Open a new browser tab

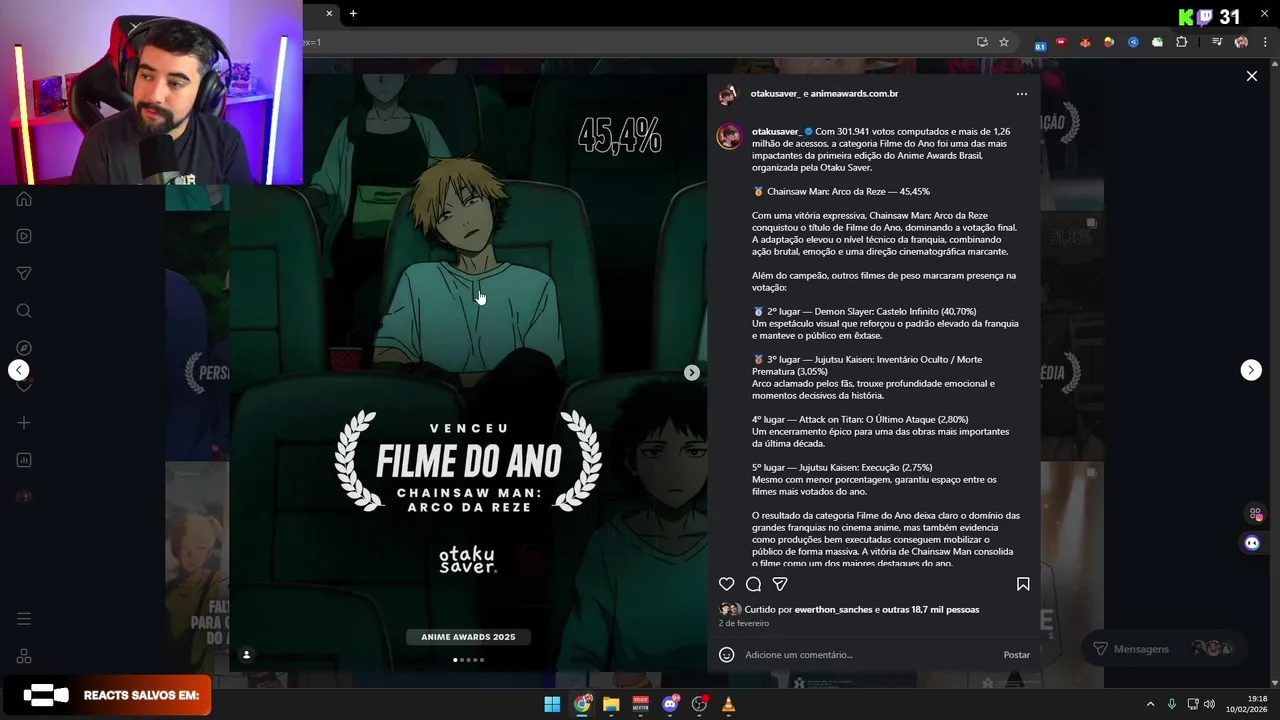353,13
